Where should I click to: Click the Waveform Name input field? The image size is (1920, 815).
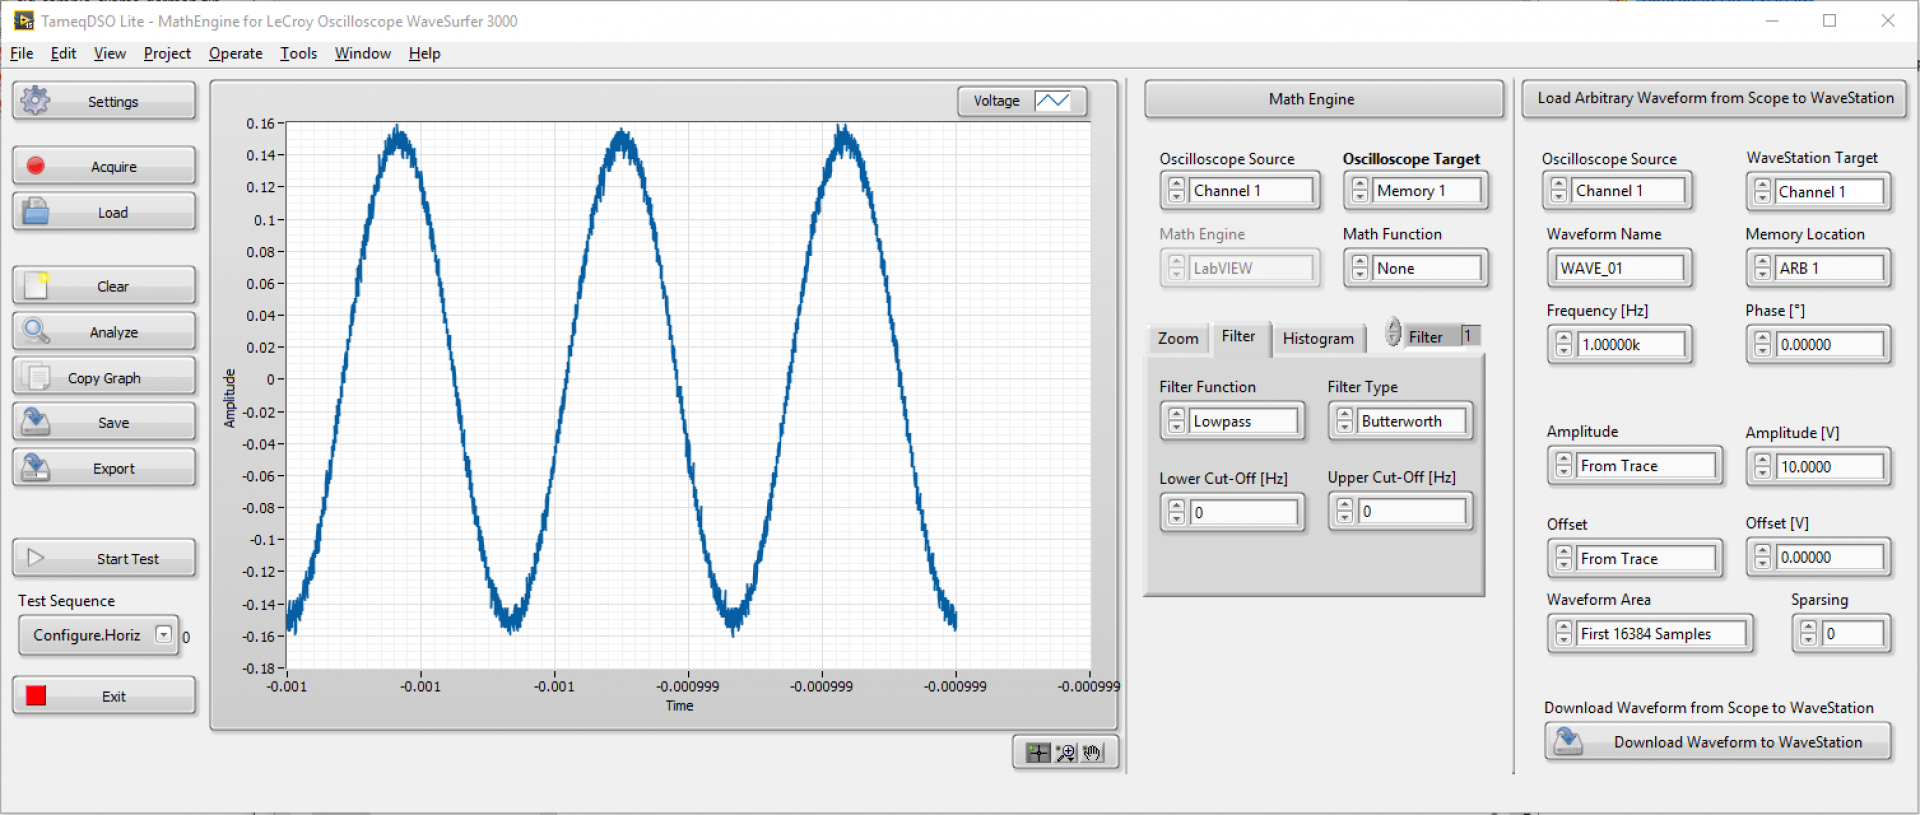[1618, 268]
